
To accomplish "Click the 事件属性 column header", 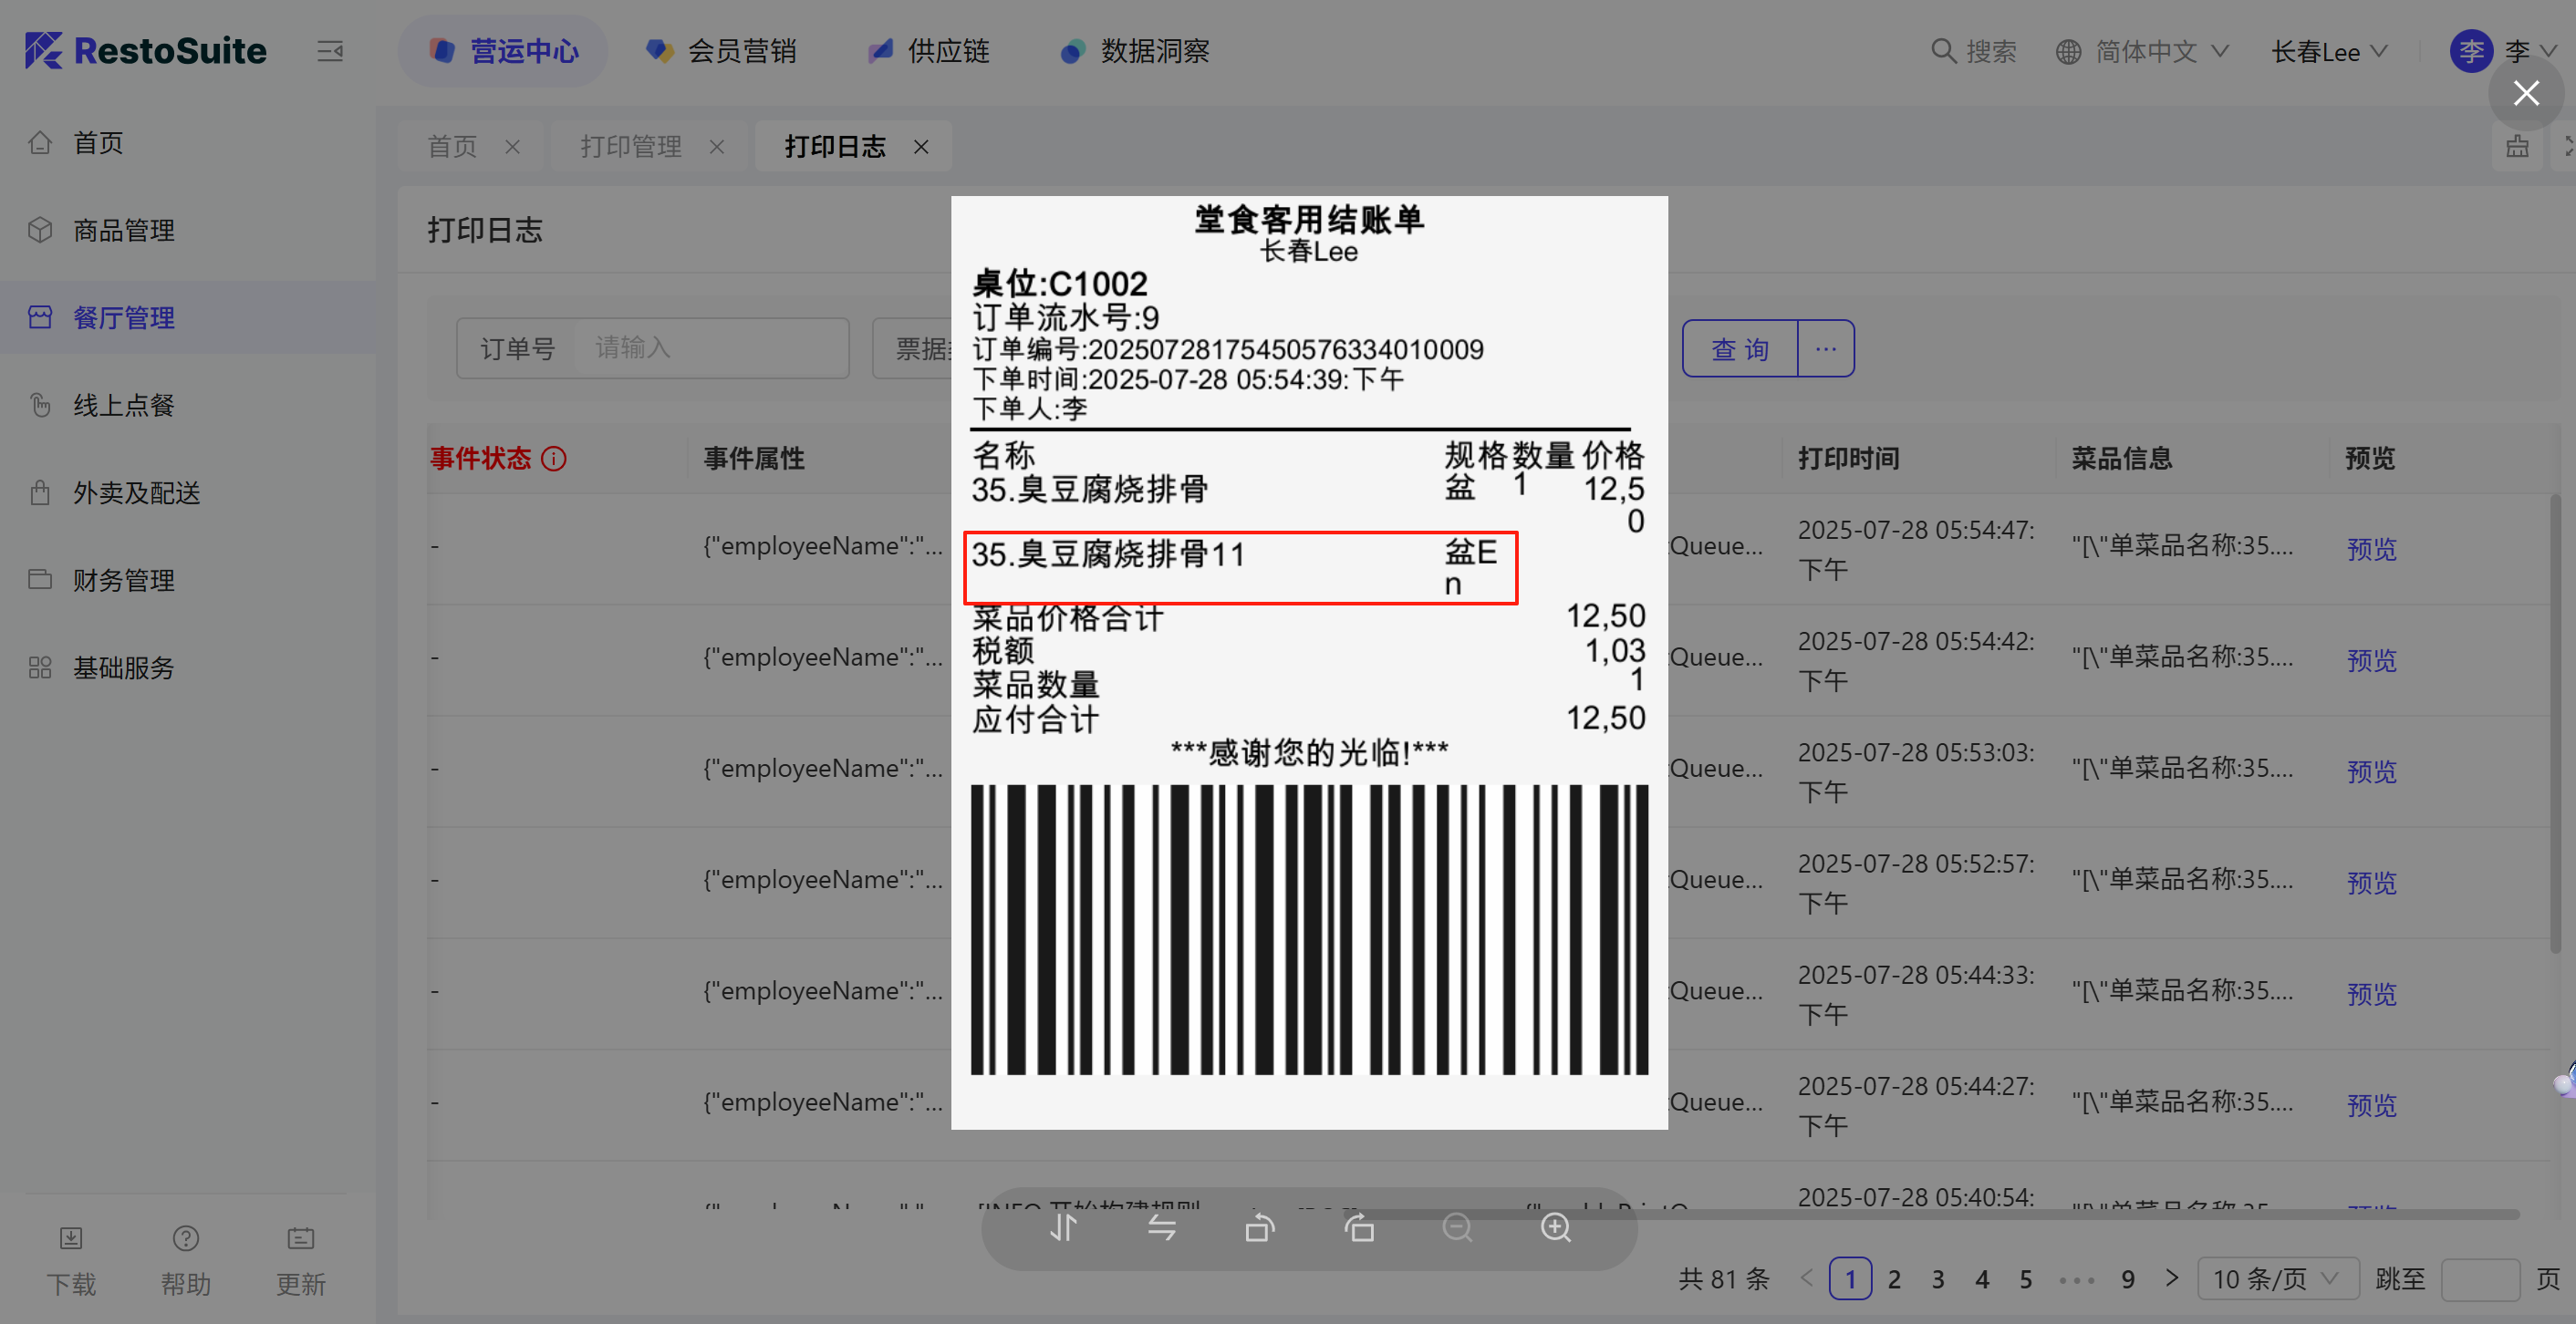I will pyautogui.click(x=754, y=459).
